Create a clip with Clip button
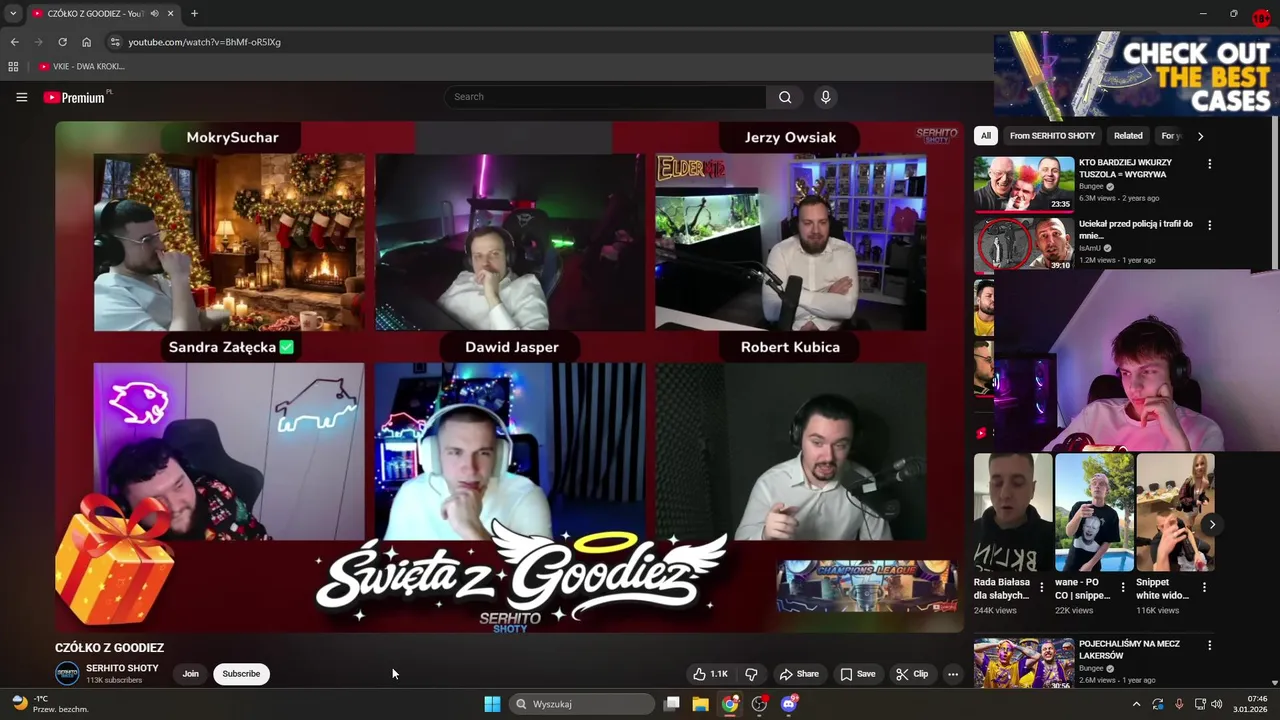Image resolution: width=1280 pixels, height=720 pixels. coord(912,674)
